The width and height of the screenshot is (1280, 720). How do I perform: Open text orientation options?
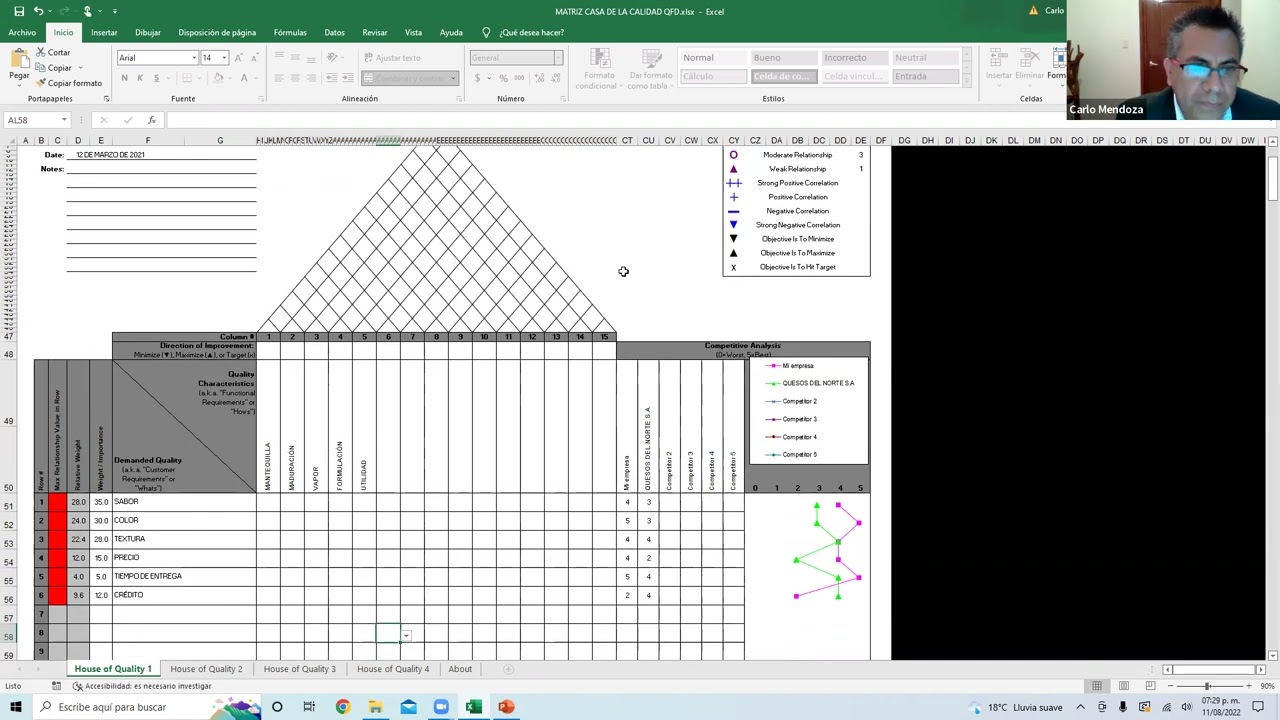click(x=333, y=58)
